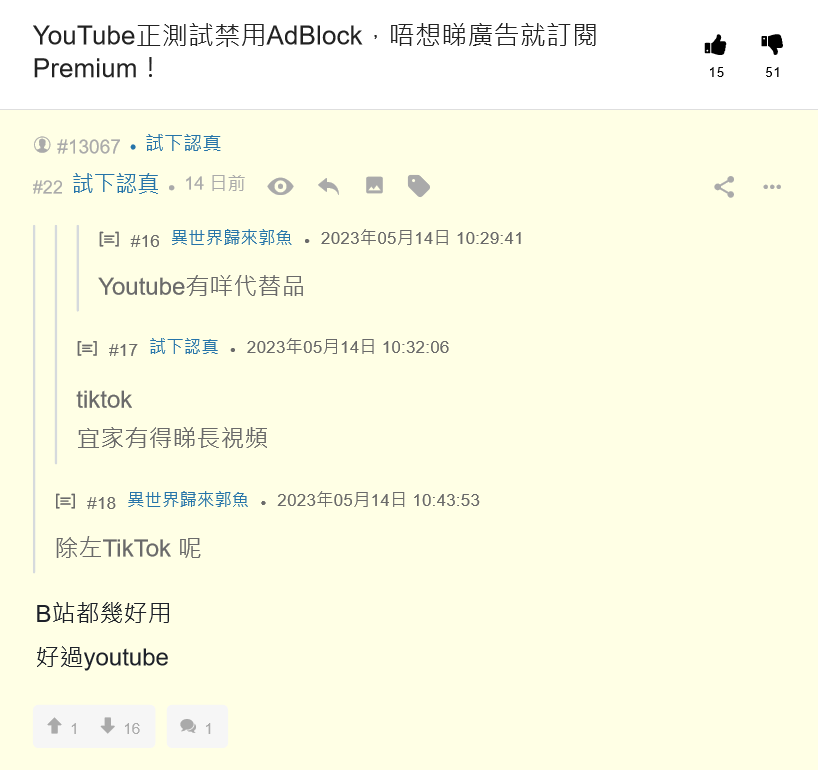Click the tag icon on post #22
Viewport: 818px width, 770px height.
418,186
